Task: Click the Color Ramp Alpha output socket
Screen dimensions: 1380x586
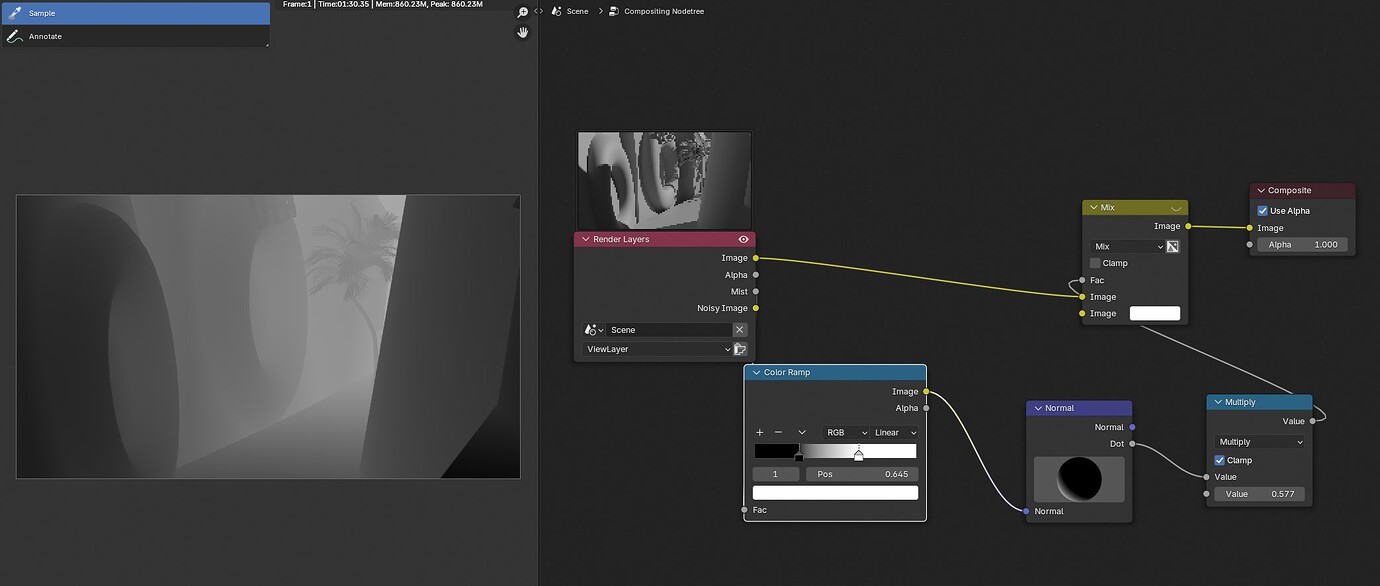Action: click(926, 408)
